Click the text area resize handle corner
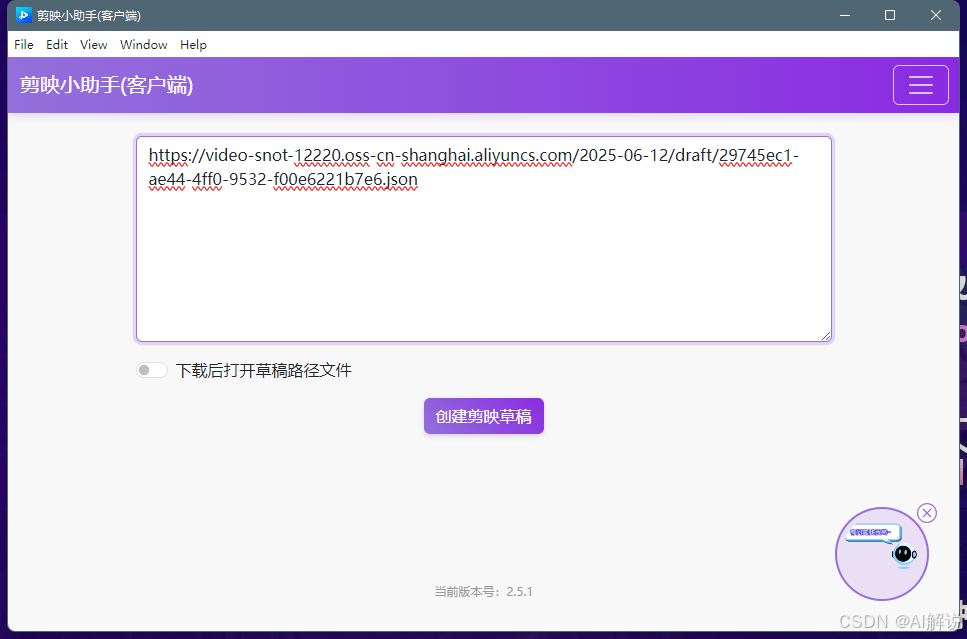The height and width of the screenshot is (639, 967). click(x=826, y=336)
